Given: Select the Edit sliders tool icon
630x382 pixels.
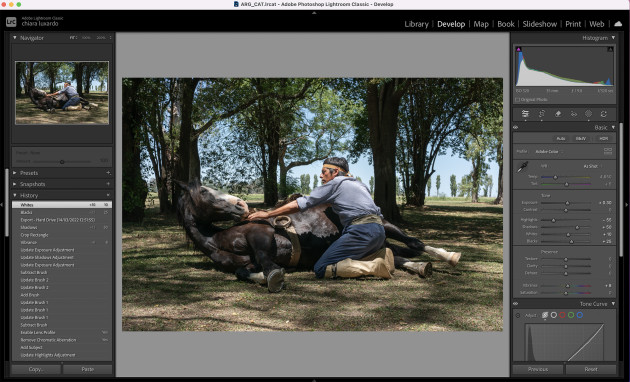Looking at the screenshot, I should (x=525, y=114).
